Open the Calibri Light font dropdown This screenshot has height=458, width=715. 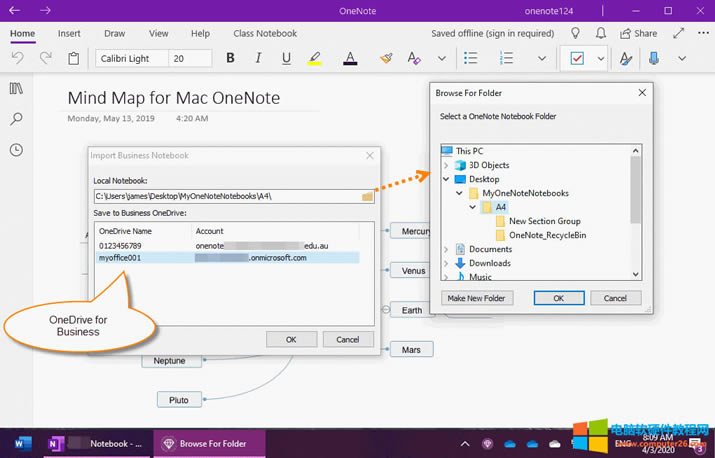coord(132,59)
